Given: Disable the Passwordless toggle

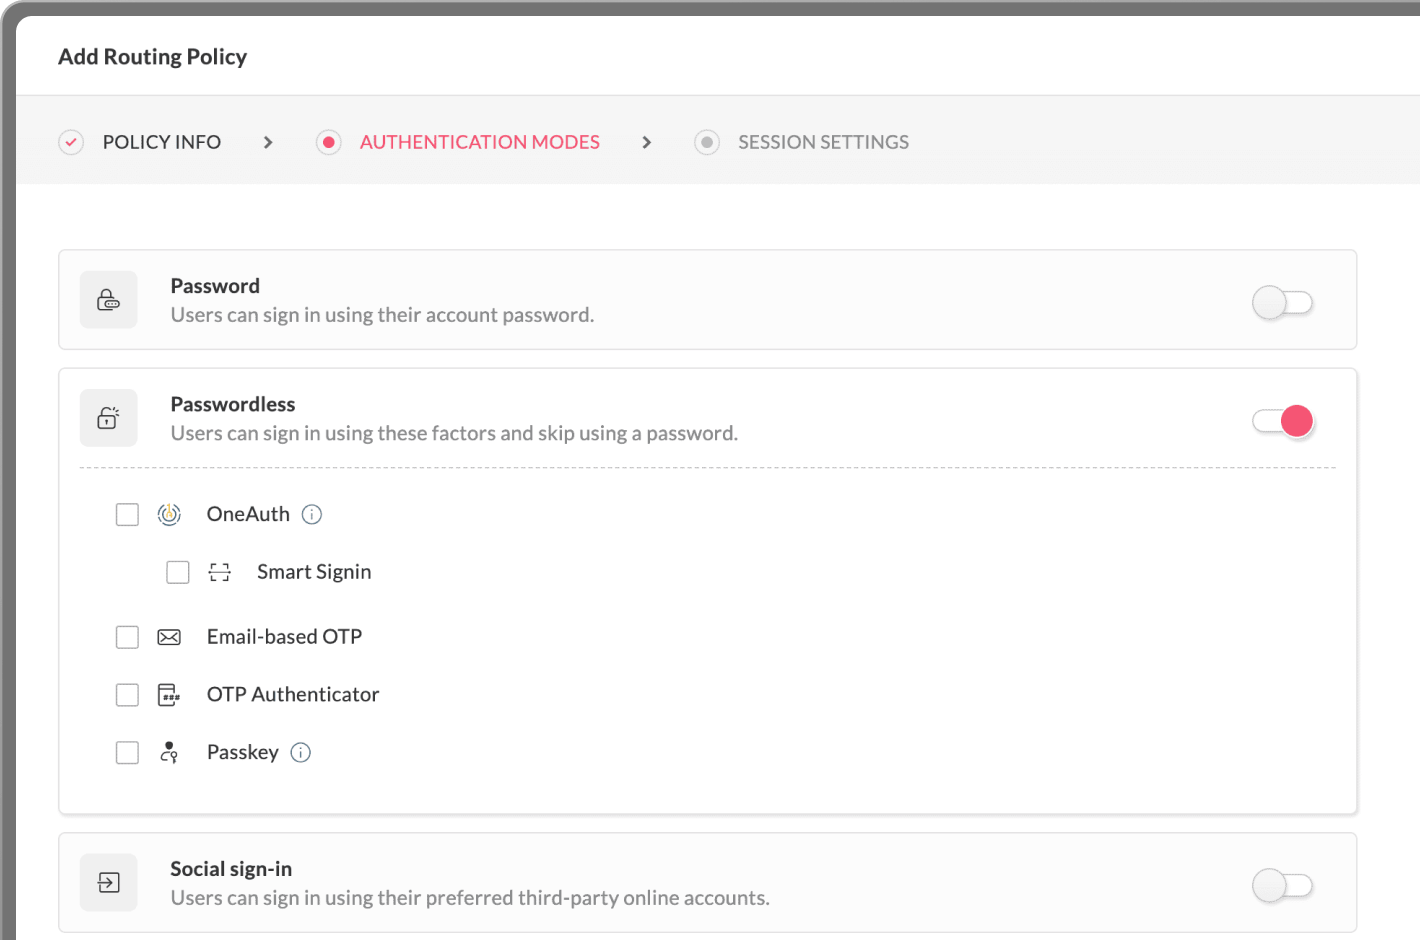Looking at the screenshot, I should click(x=1283, y=421).
